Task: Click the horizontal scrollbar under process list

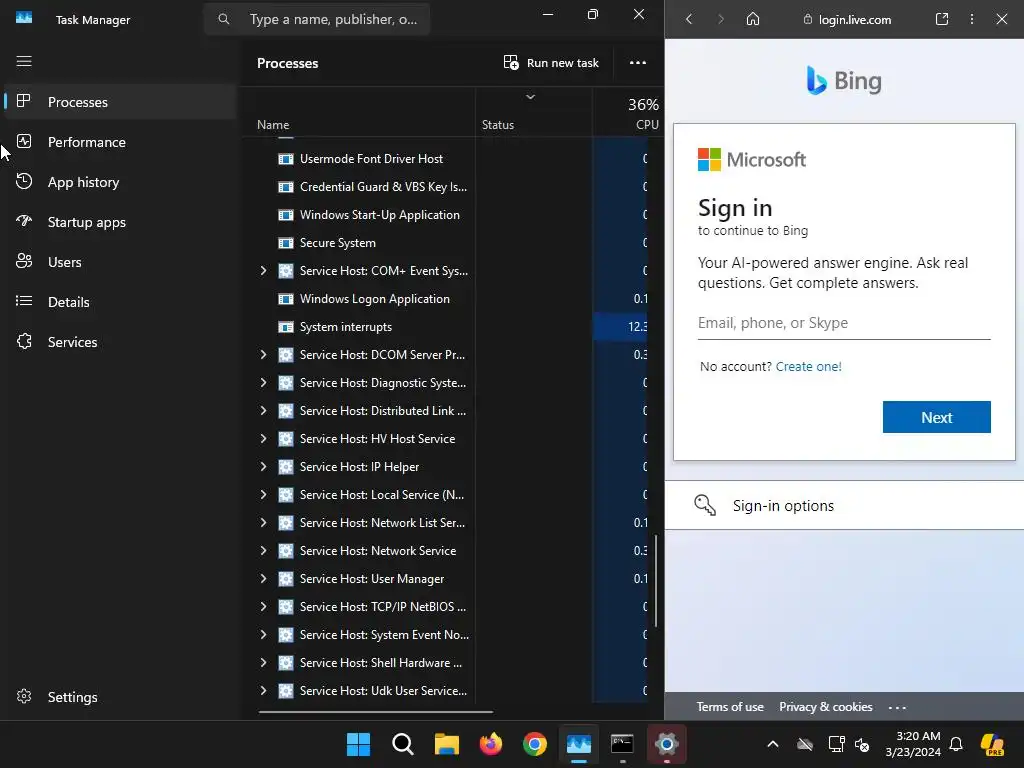Action: pyautogui.click(x=376, y=712)
